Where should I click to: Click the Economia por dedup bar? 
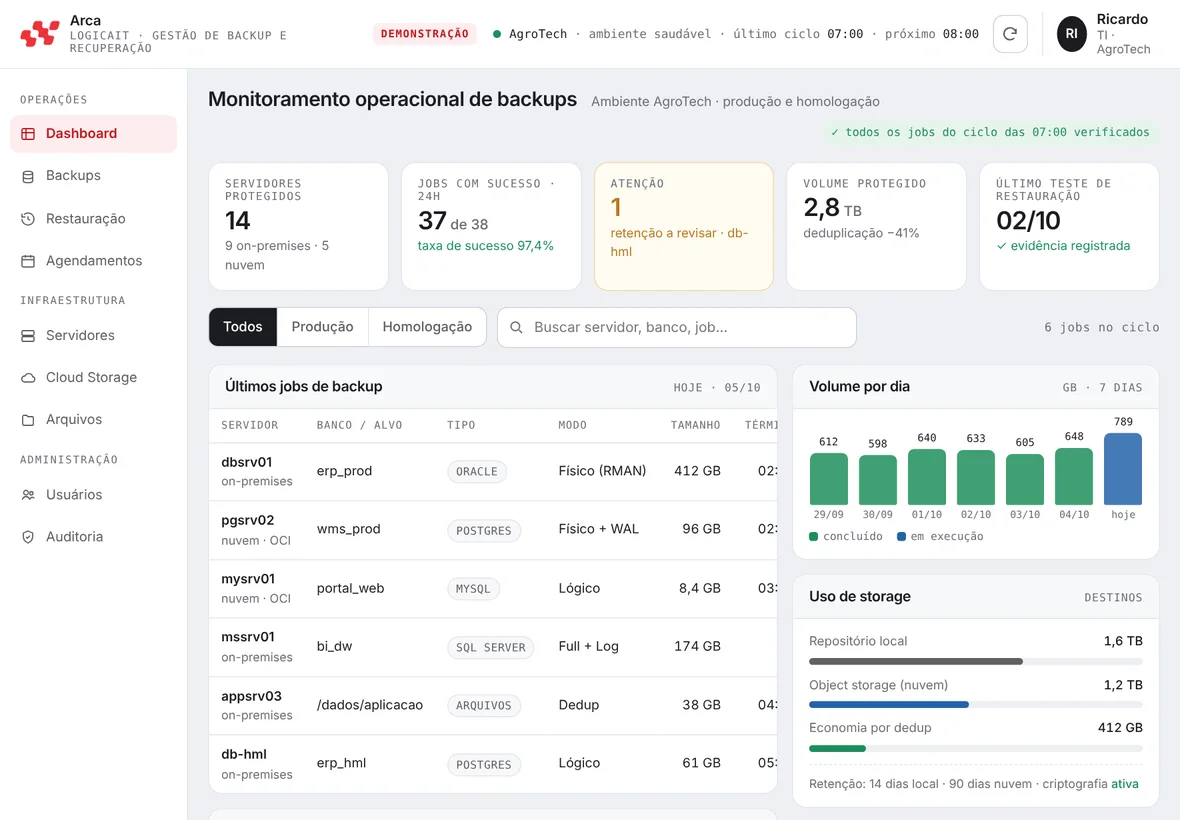point(975,749)
